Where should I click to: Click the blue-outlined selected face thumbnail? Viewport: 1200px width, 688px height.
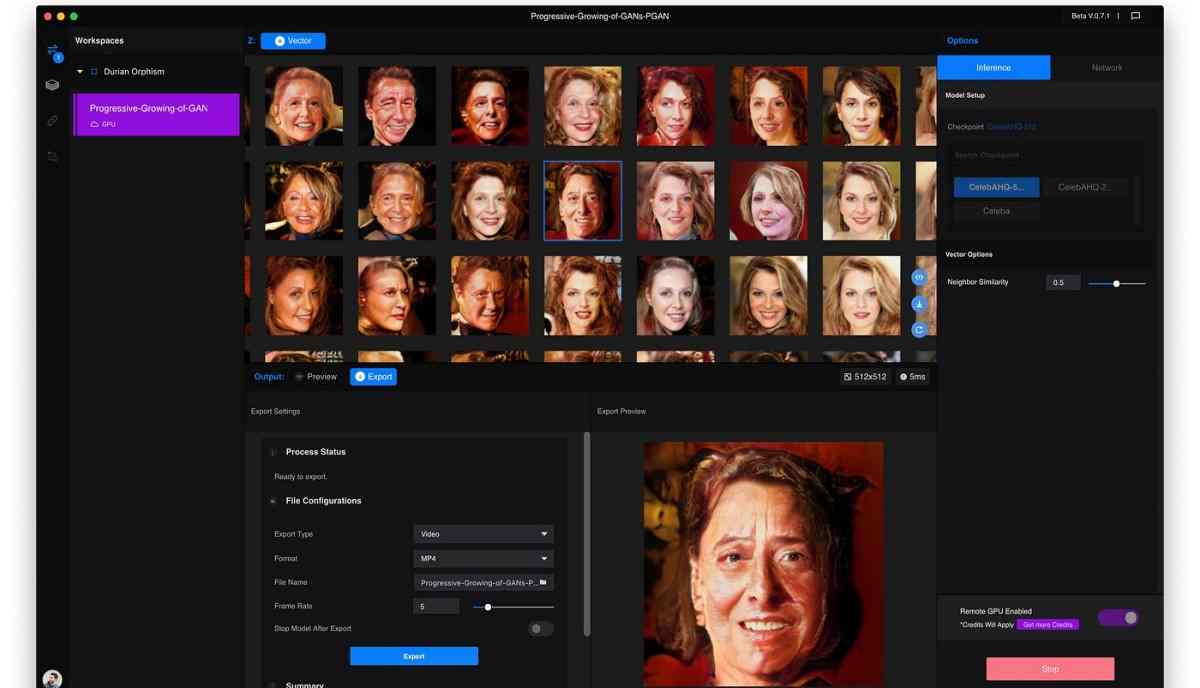(583, 201)
